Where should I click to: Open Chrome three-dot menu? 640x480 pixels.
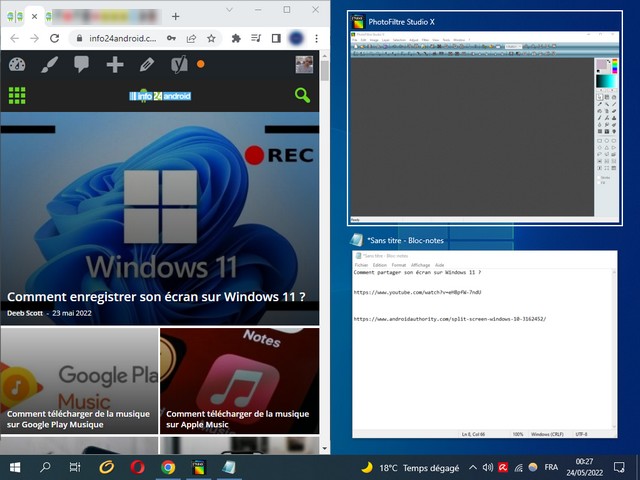tap(318, 38)
